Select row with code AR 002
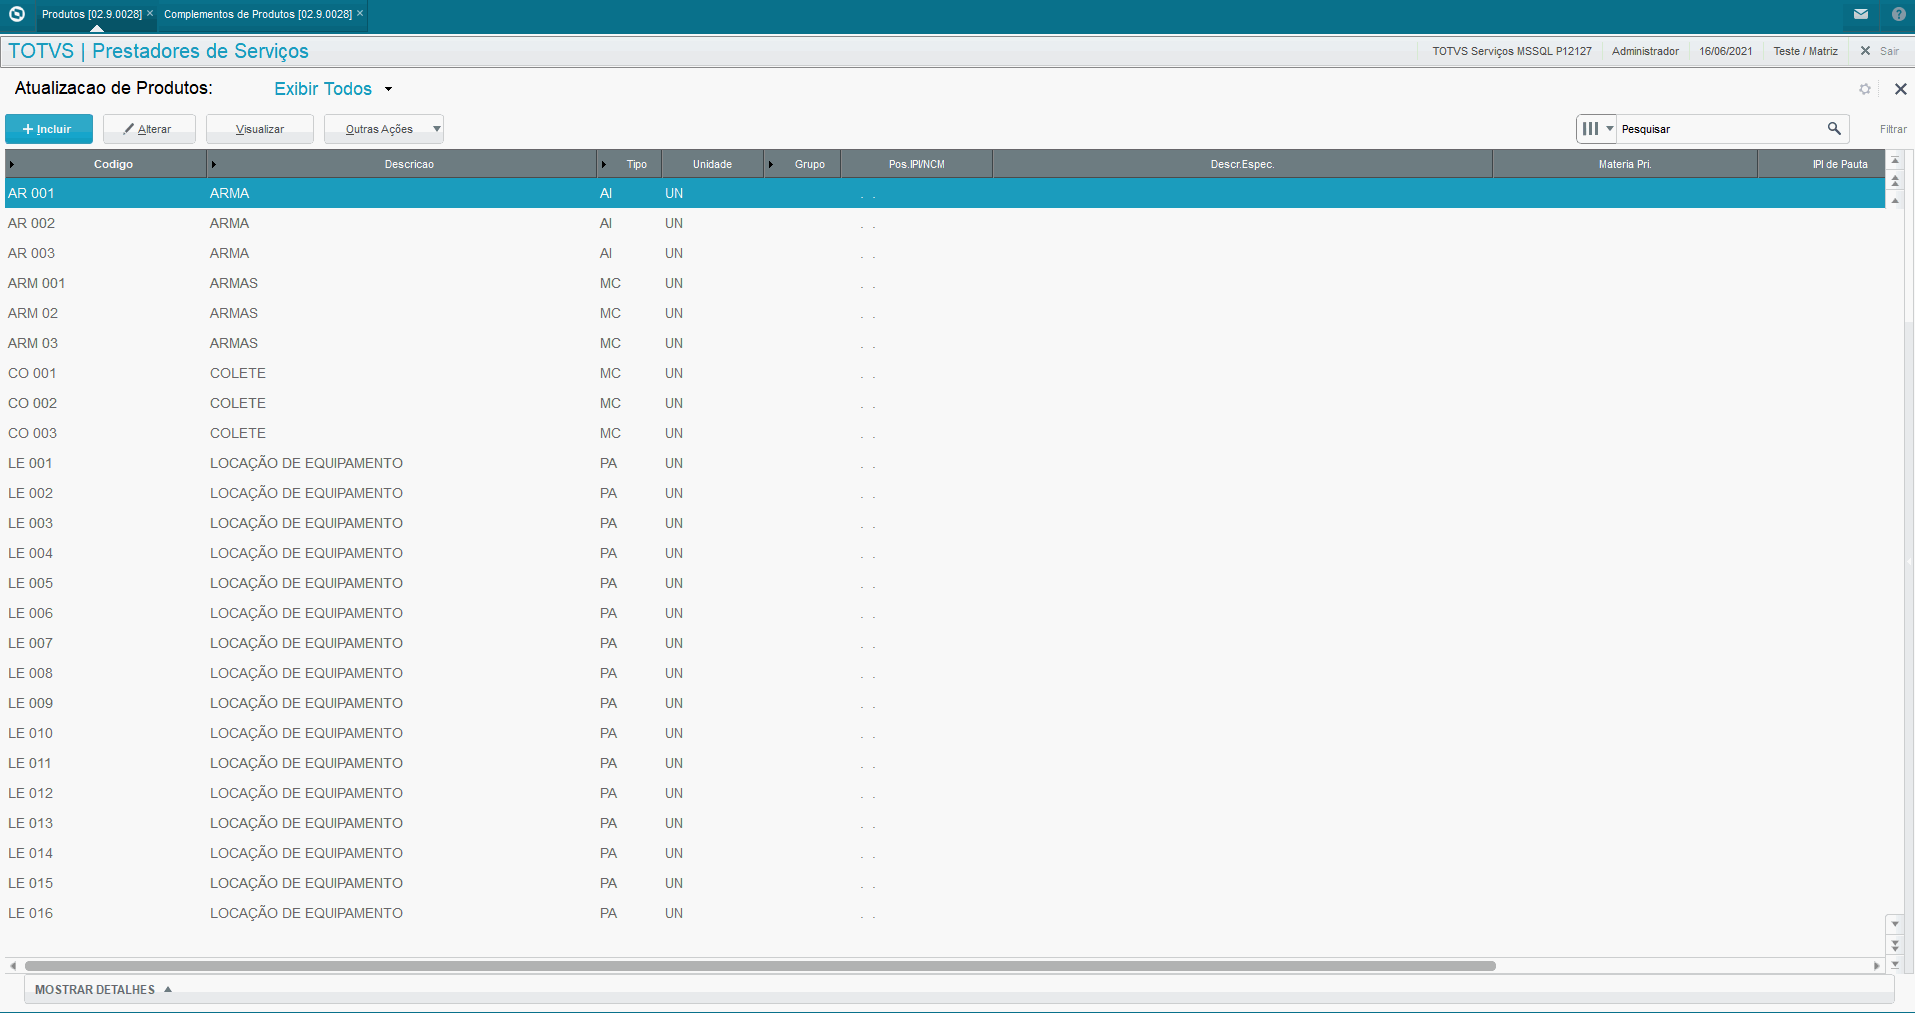The height and width of the screenshot is (1013, 1915). pyautogui.click(x=945, y=223)
